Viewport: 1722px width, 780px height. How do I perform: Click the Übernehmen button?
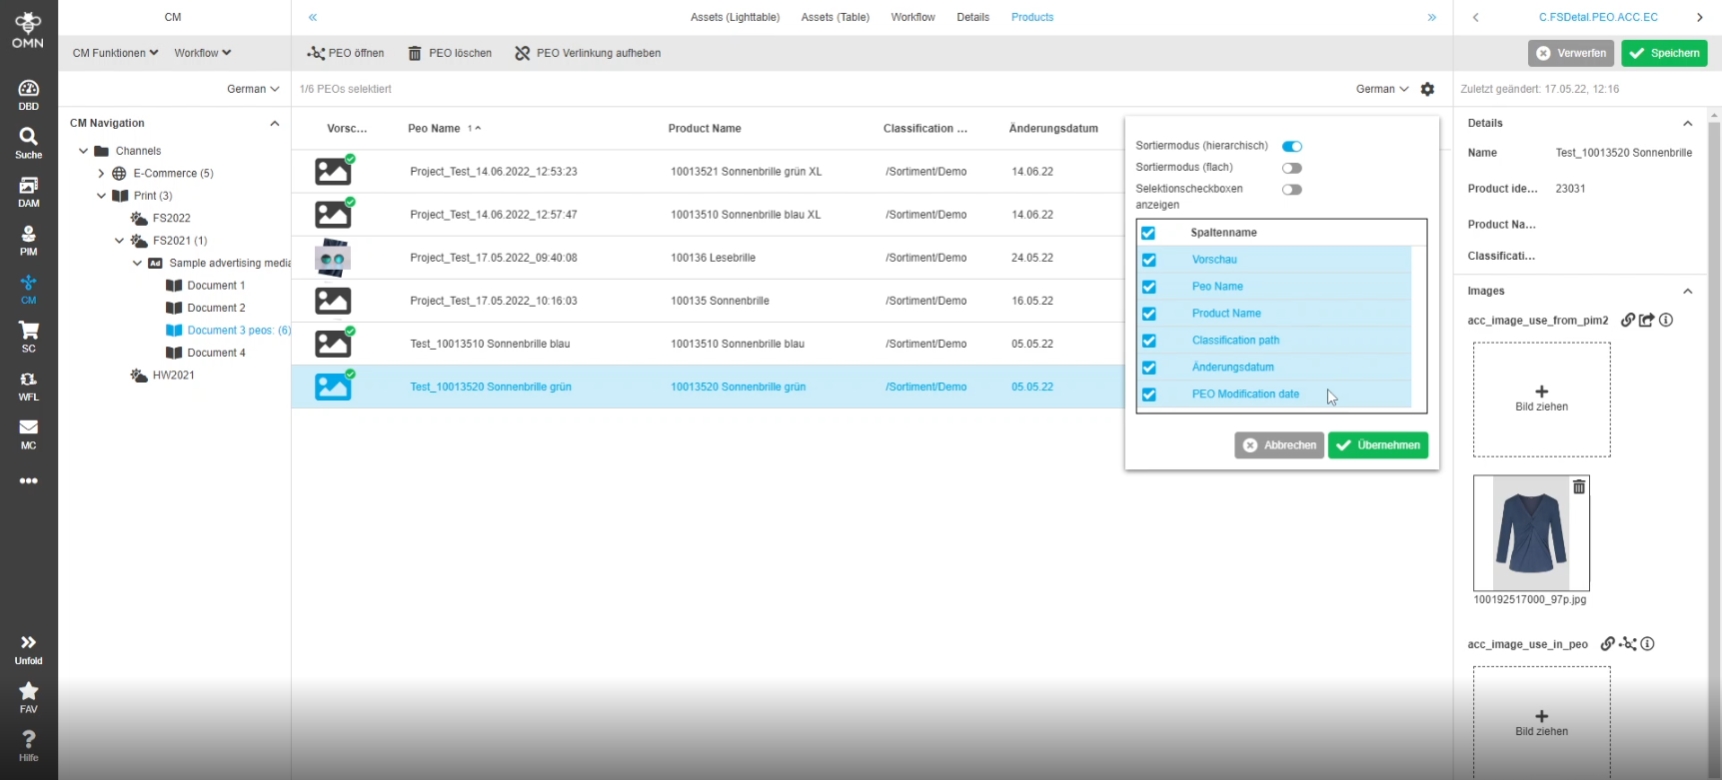click(x=1377, y=445)
